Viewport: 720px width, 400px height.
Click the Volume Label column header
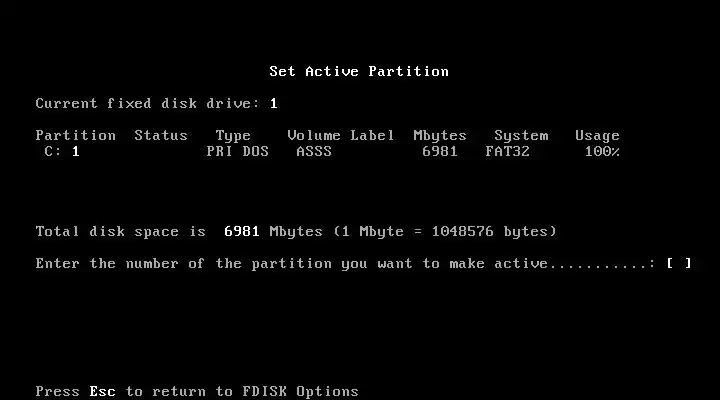(x=341, y=135)
